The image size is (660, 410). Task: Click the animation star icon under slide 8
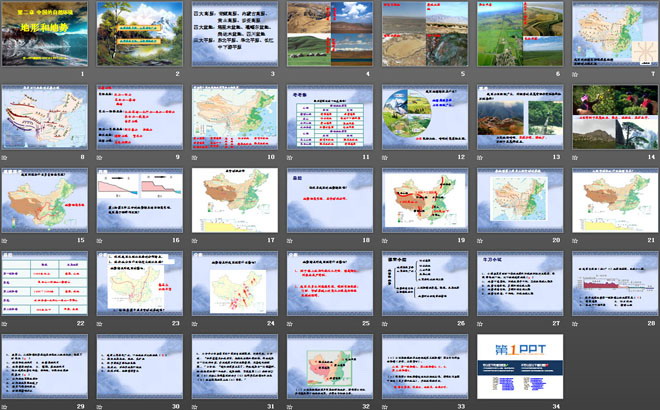tap(4, 157)
